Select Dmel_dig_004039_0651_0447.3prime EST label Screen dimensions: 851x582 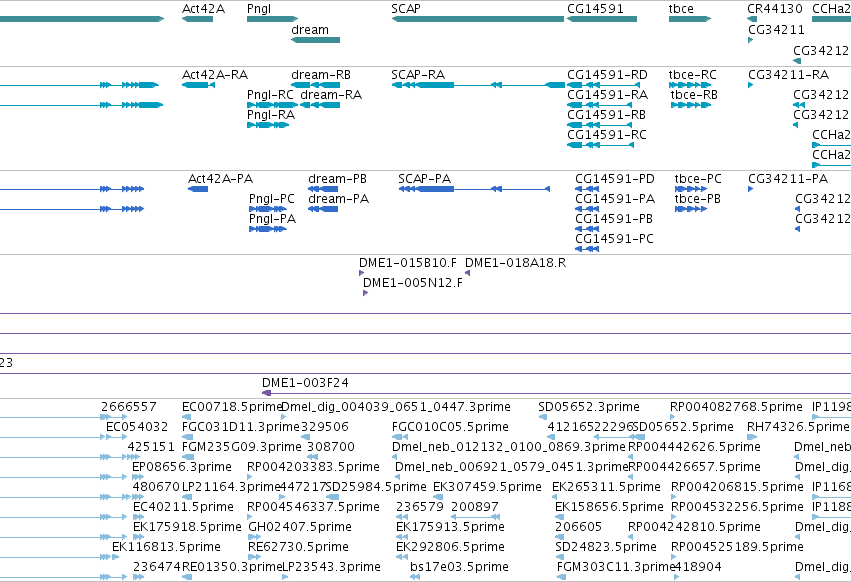pos(396,407)
